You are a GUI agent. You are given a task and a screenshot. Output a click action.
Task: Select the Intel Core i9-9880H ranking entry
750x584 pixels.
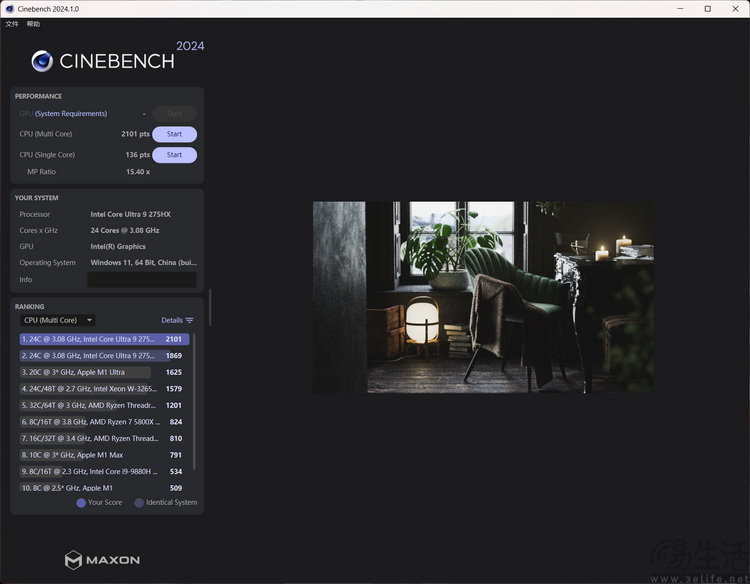point(104,472)
